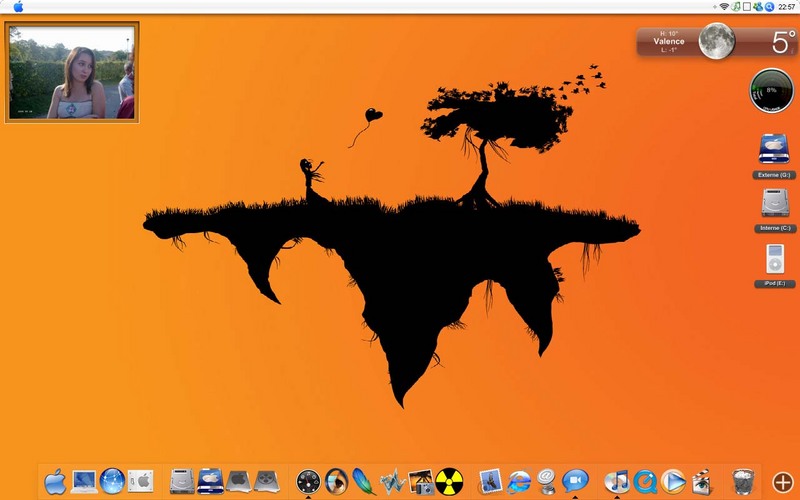
Task: Open the Messenger buddies tray icon
Action: tap(758, 7)
